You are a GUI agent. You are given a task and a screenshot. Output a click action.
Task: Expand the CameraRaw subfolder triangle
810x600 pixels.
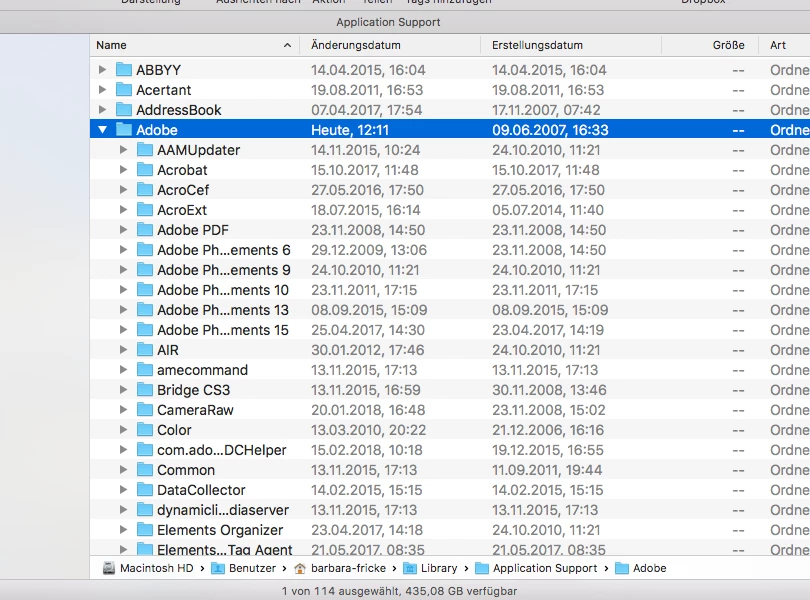[123, 410]
